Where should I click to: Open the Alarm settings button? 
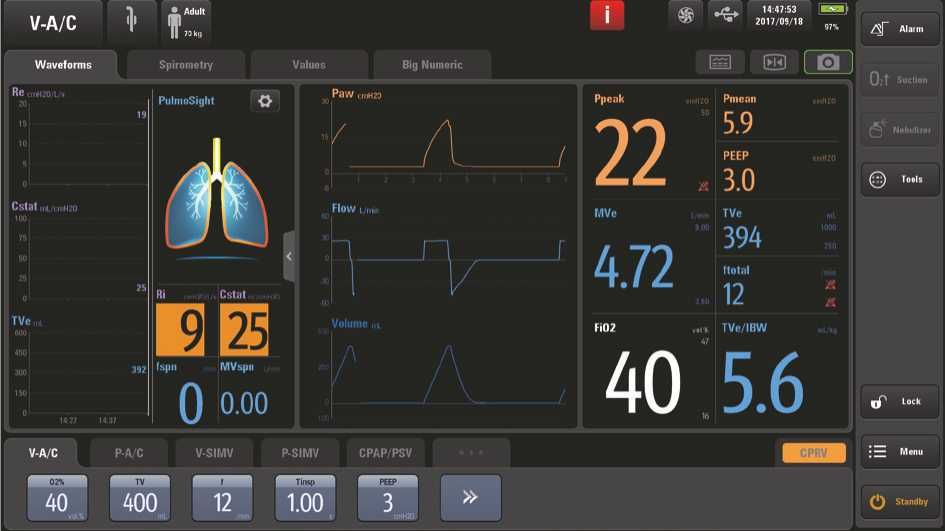pyautogui.click(x=899, y=29)
